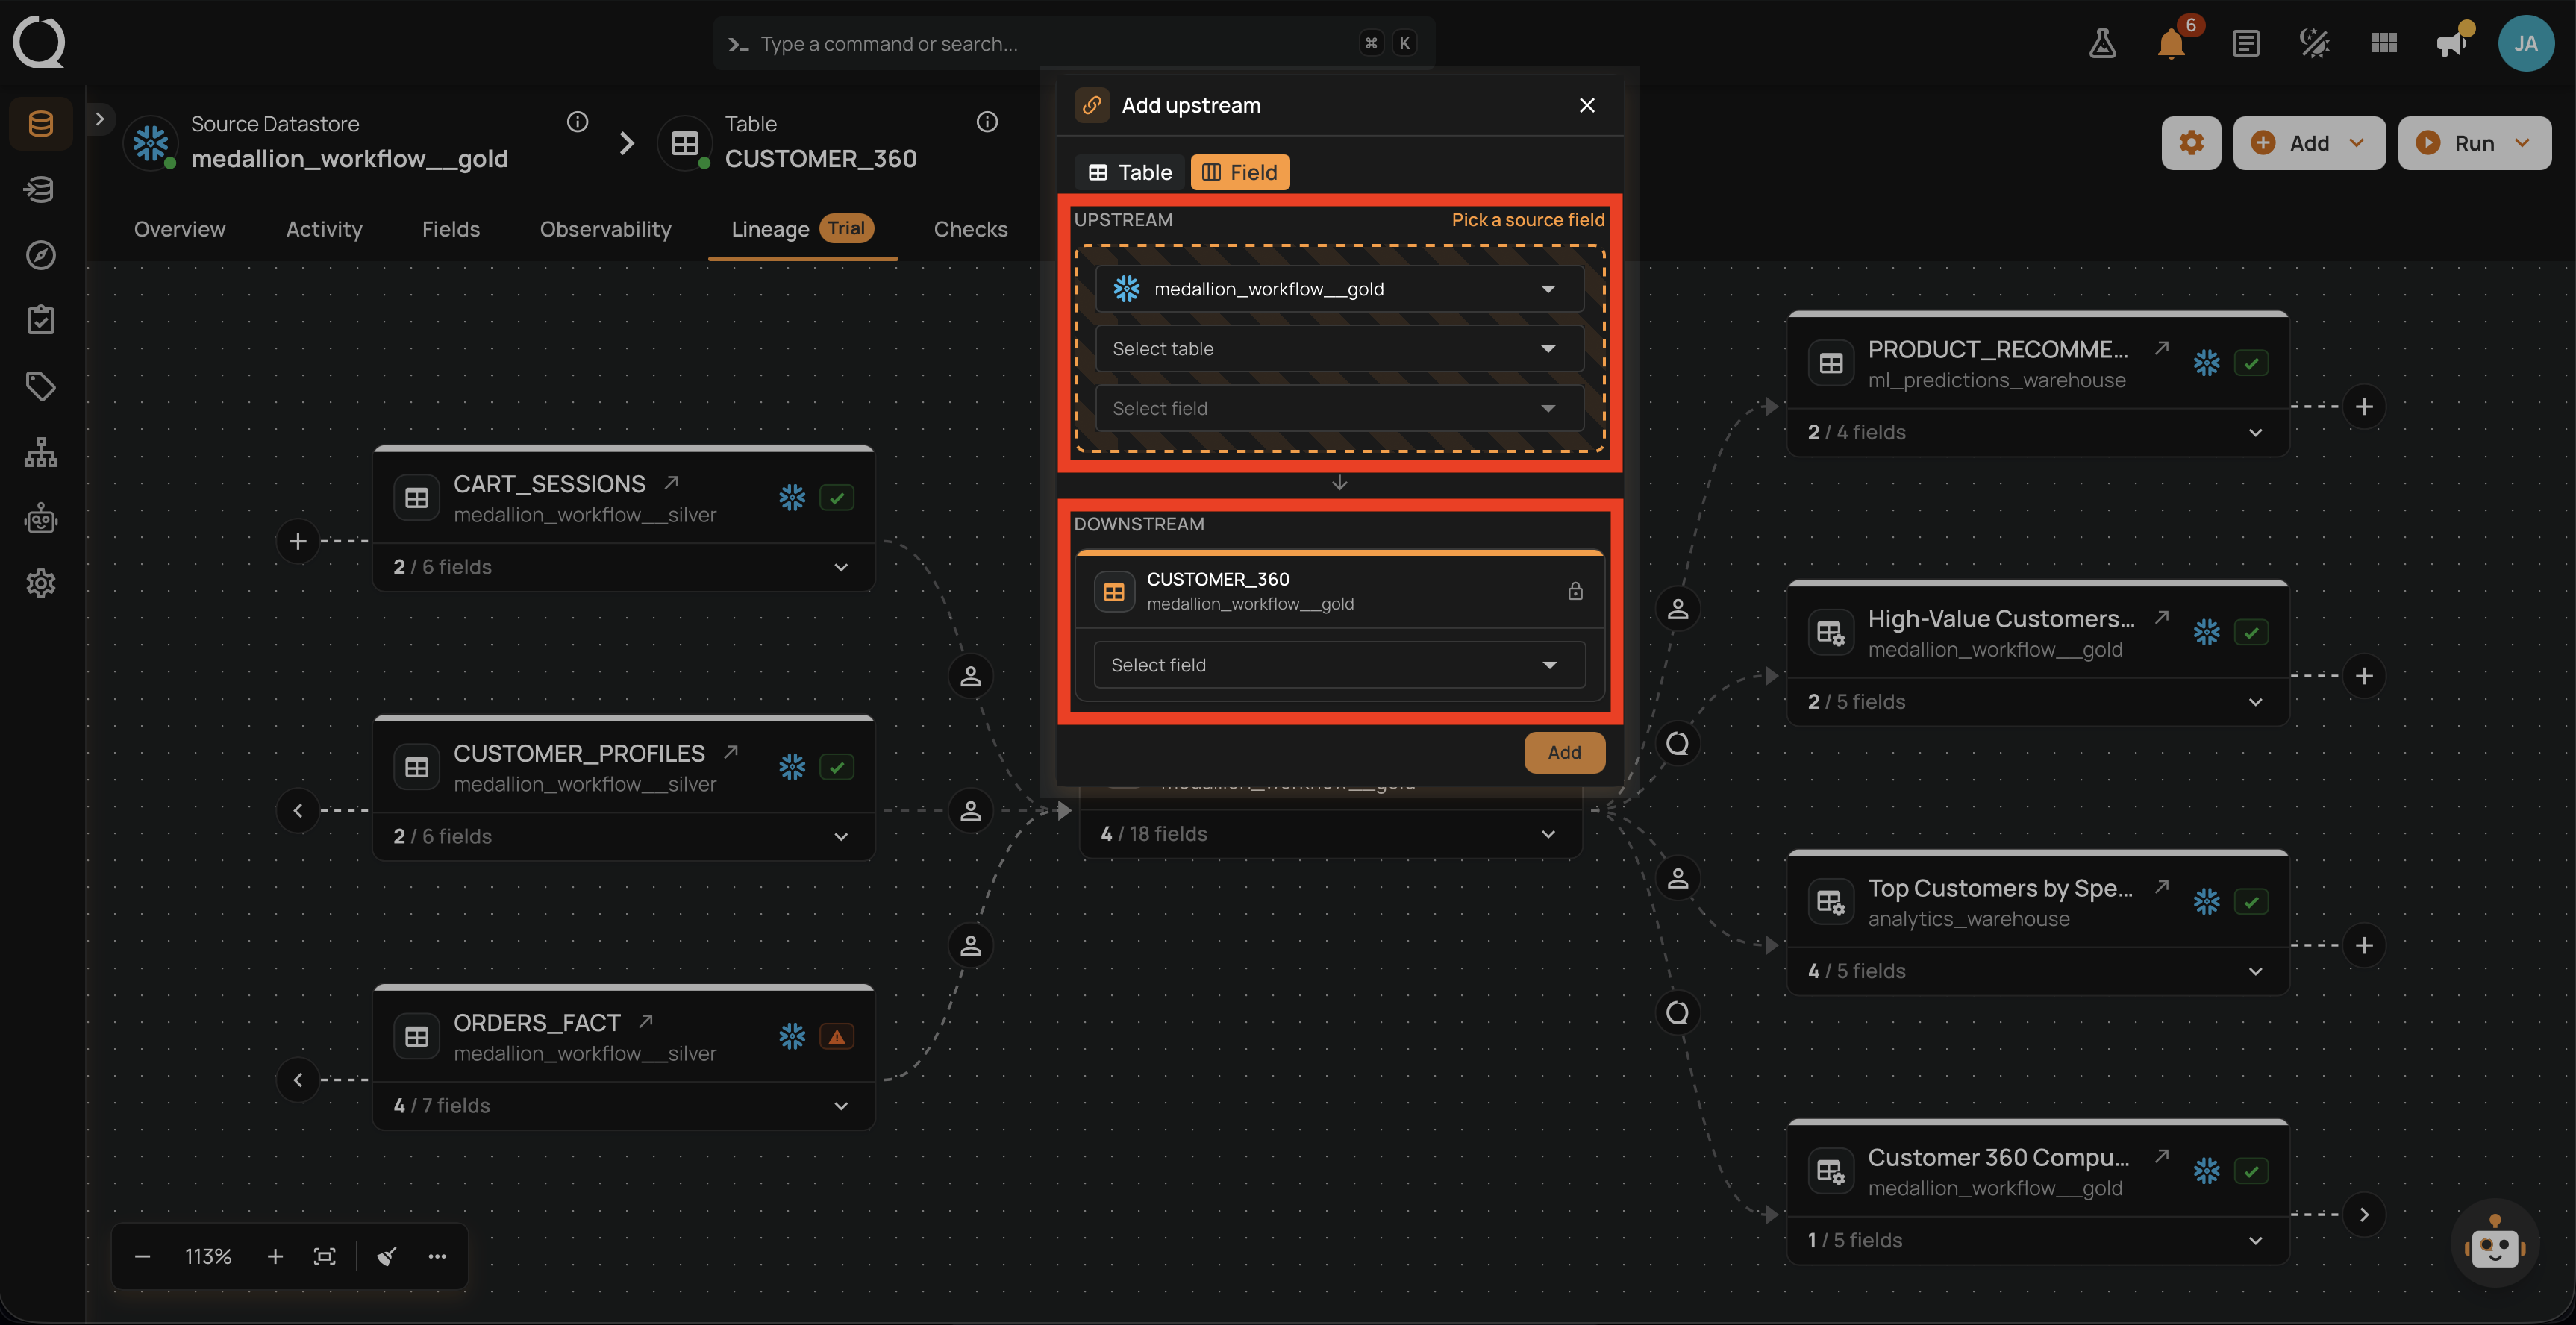Click the plus node left of CART_SESSIONS
Screen dimensions: 2576x1325
tap(298, 541)
